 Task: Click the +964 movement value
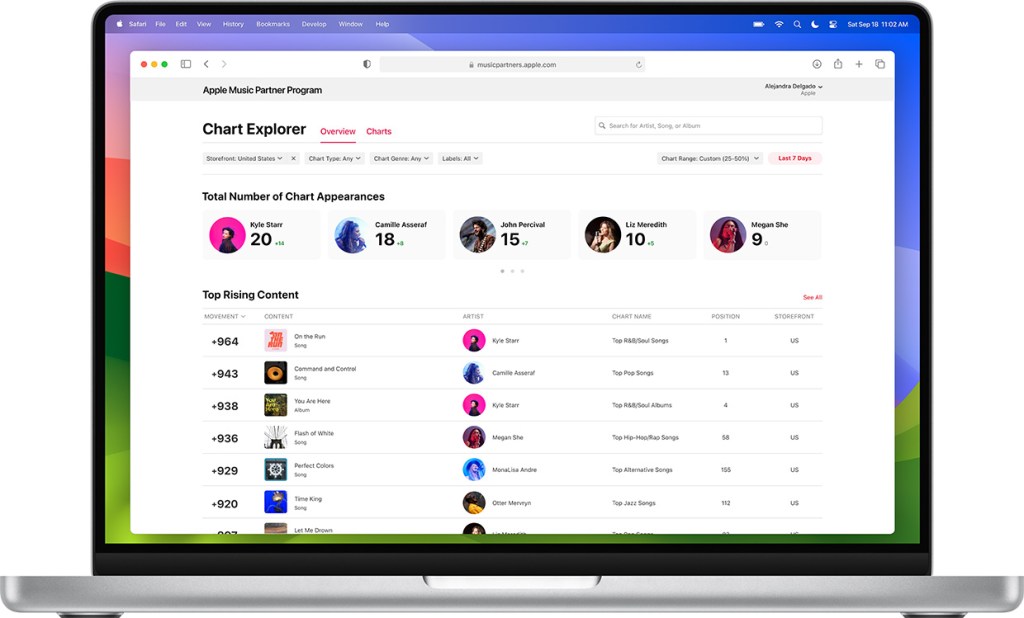click(225, 342)
